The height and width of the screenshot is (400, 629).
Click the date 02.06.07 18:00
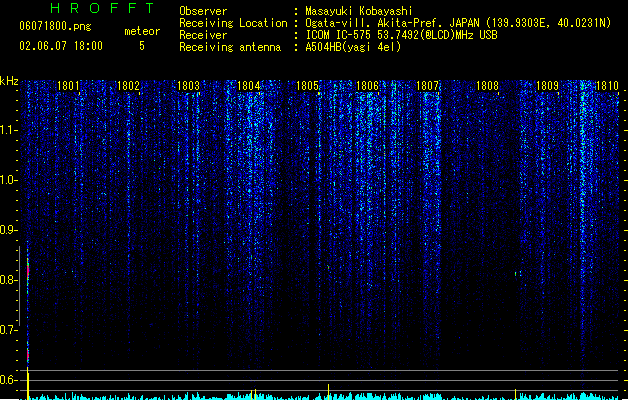61,46
